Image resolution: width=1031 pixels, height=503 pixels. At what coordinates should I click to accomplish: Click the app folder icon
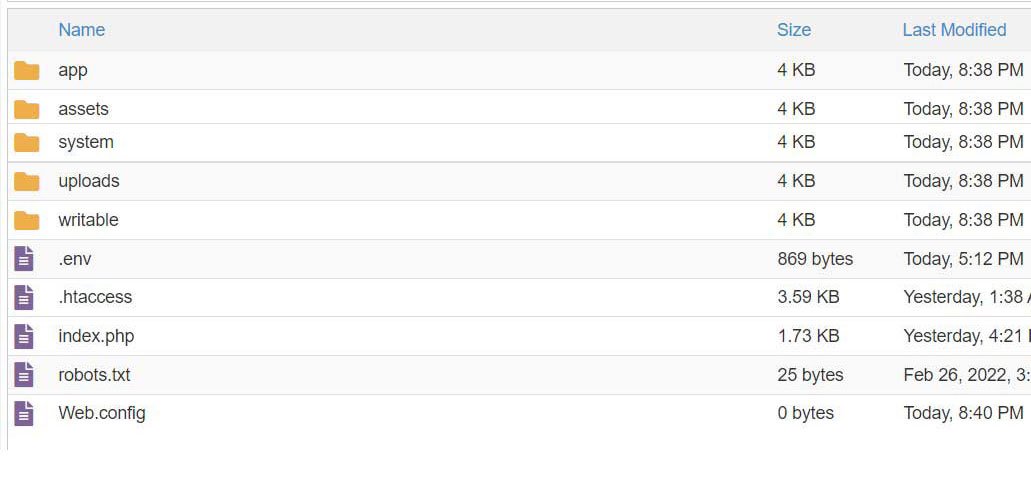(x=27, y=70)
